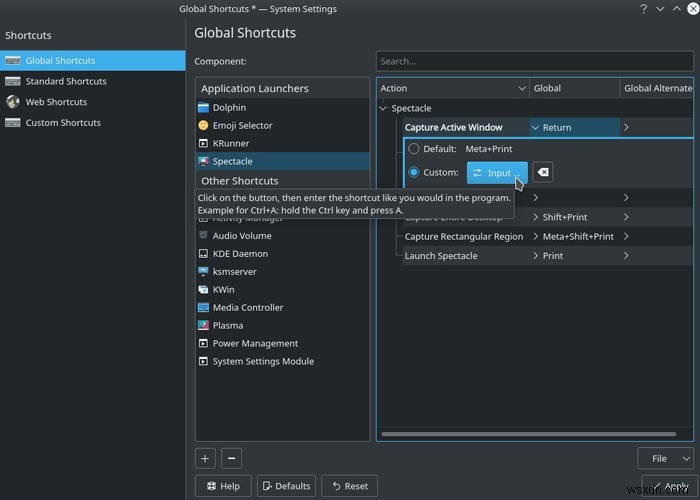Open Global Shortcuts section

click(92, 60)
